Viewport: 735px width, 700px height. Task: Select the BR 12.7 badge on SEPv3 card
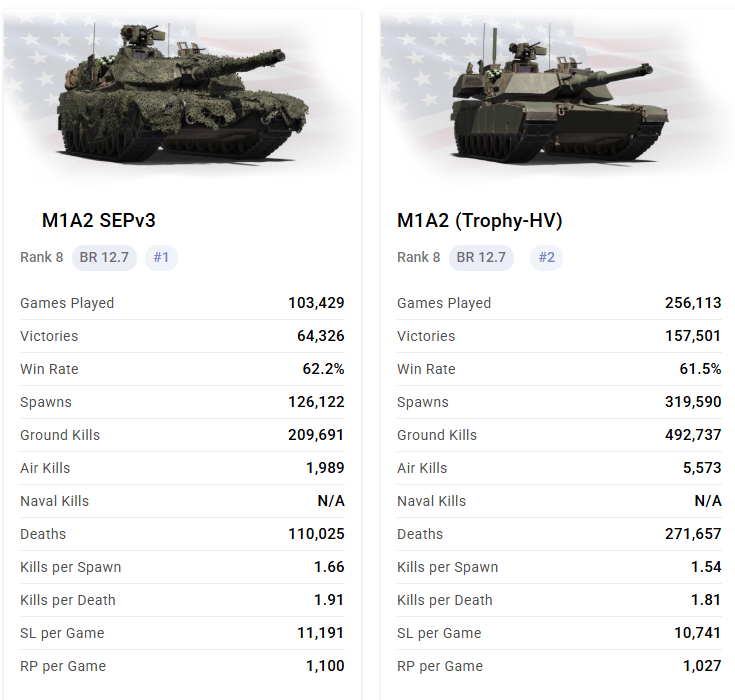[104, 257]
